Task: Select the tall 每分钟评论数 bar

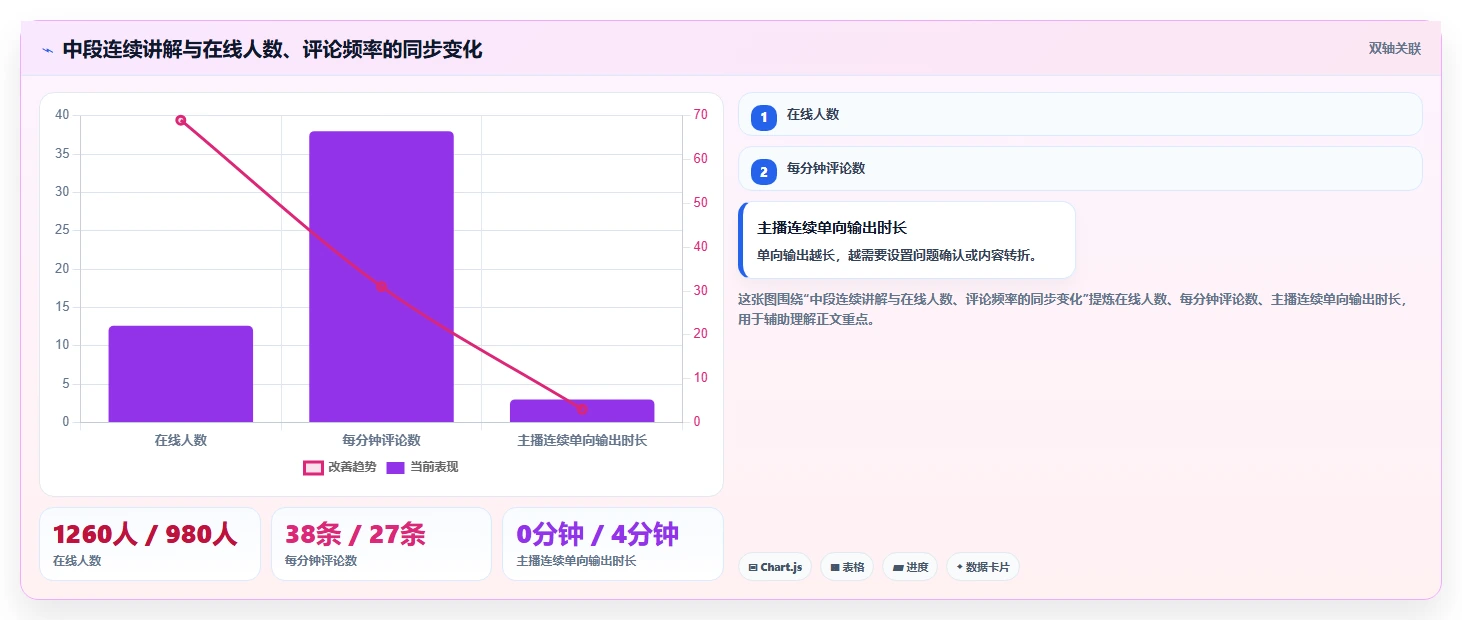Action: (x=381, y=277)
